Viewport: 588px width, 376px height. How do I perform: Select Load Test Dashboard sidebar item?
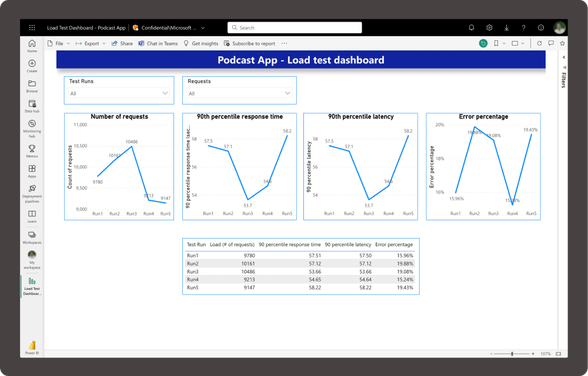[32, 286]
